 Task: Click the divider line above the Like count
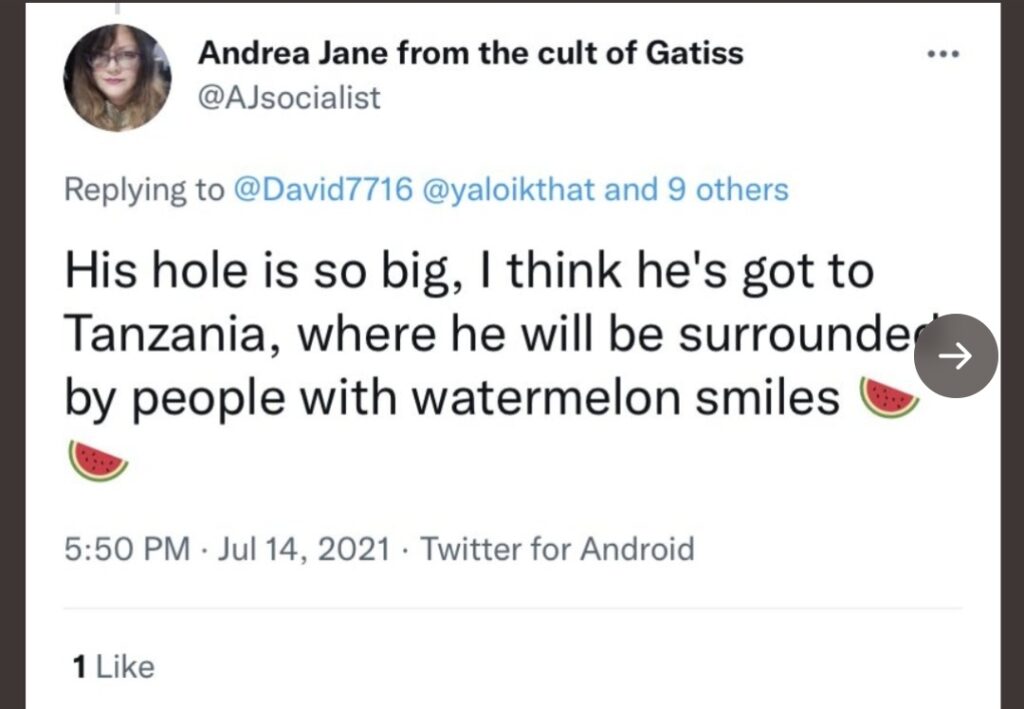(512, 608)
